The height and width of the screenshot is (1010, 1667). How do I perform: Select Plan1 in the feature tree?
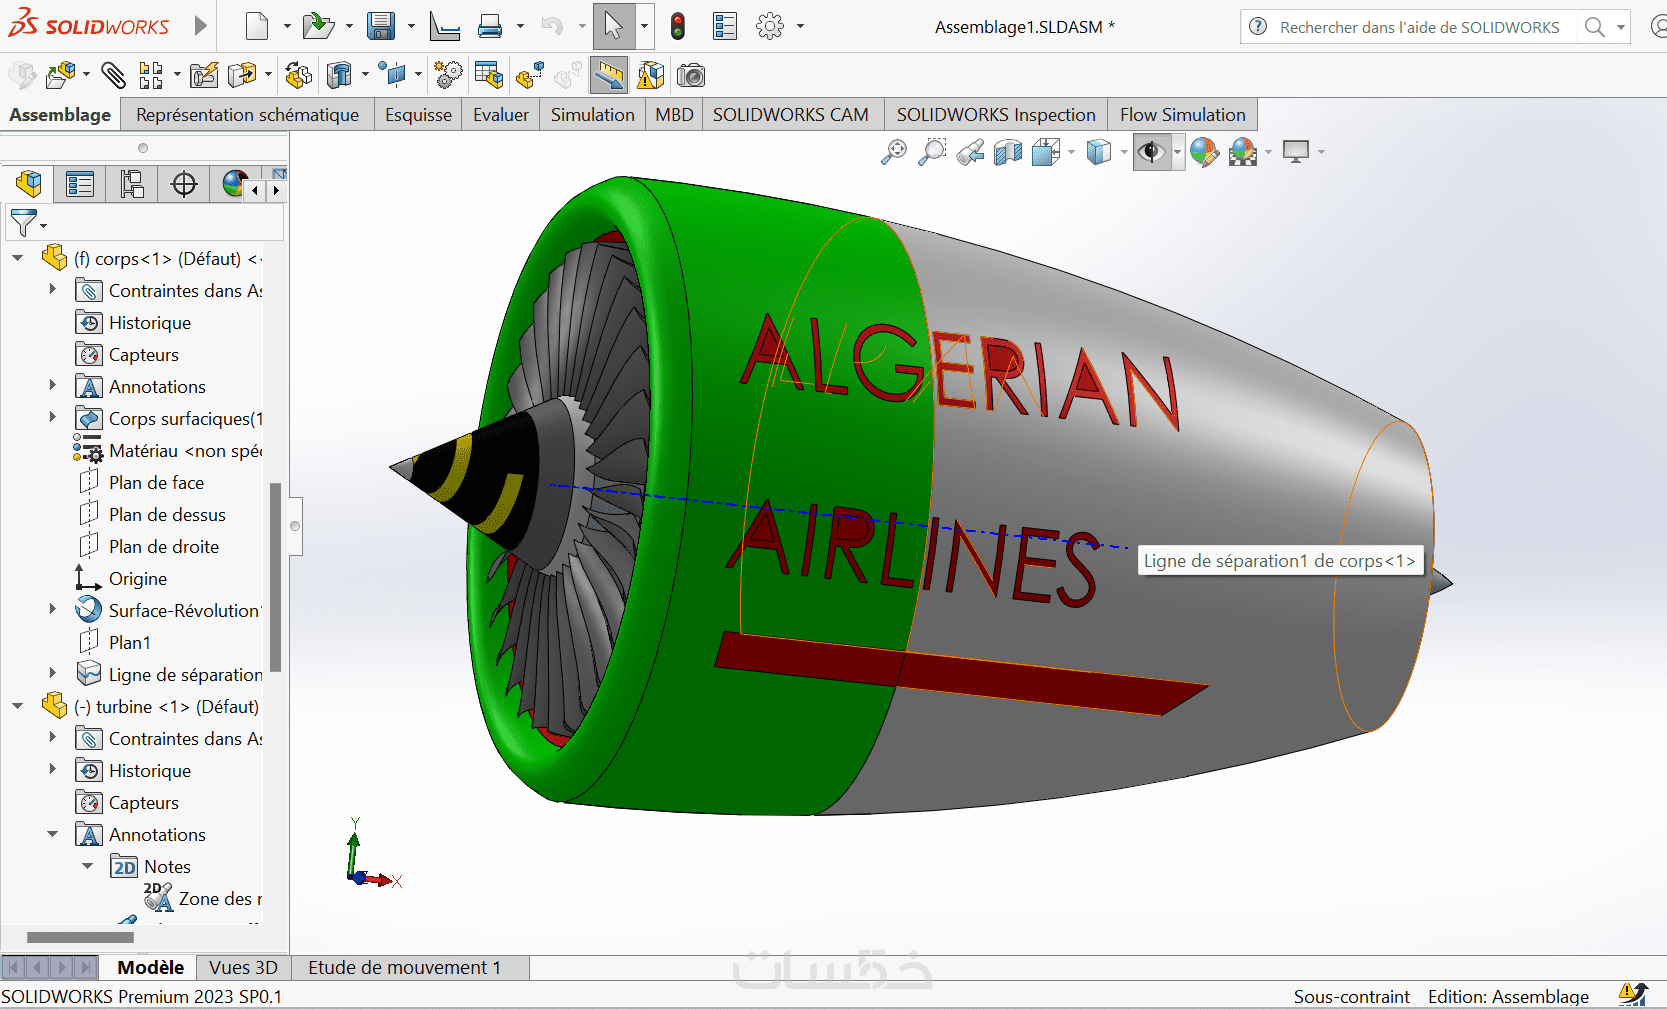(130, 642)
